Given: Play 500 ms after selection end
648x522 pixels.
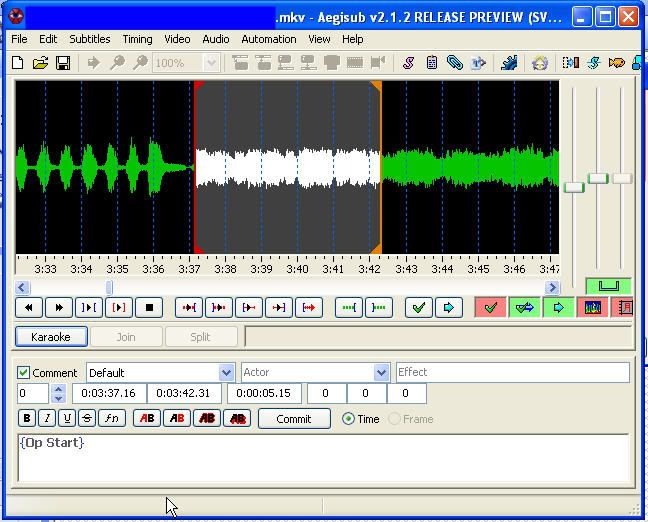Looking at the screenshot, I should coord(219,307).
